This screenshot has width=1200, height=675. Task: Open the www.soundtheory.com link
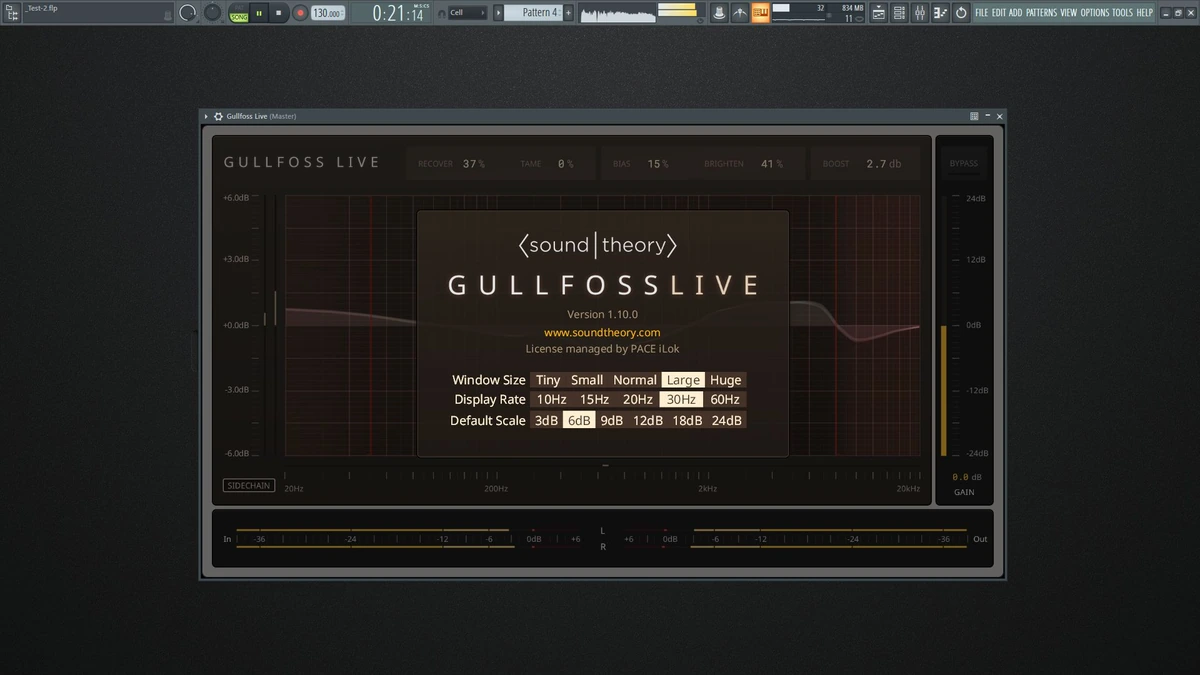click(602, 332)
